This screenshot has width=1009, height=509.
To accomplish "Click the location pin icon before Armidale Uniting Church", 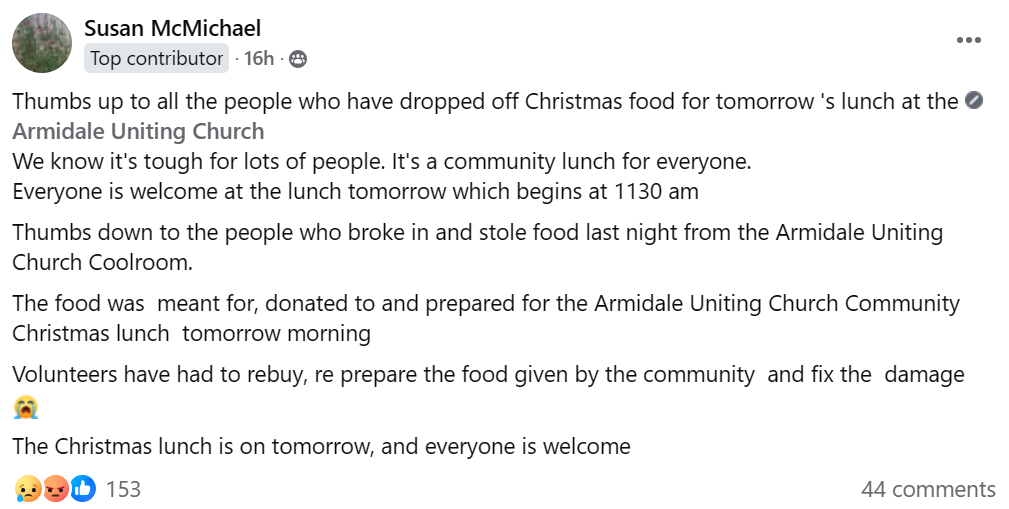I will (974, 100).
